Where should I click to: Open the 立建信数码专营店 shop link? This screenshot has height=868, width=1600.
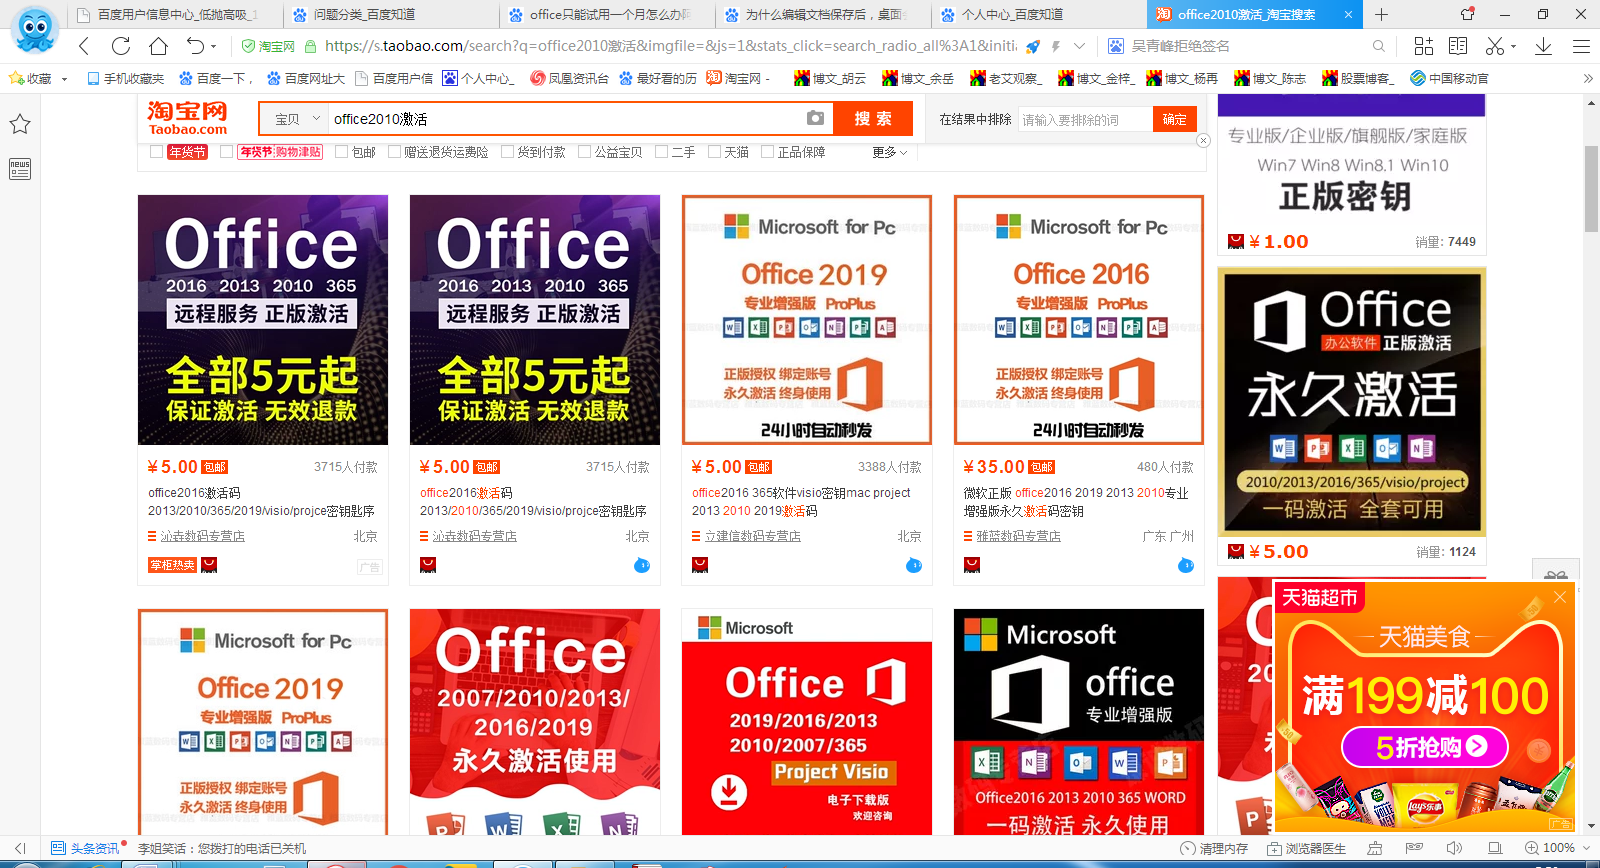click(753, 536)
